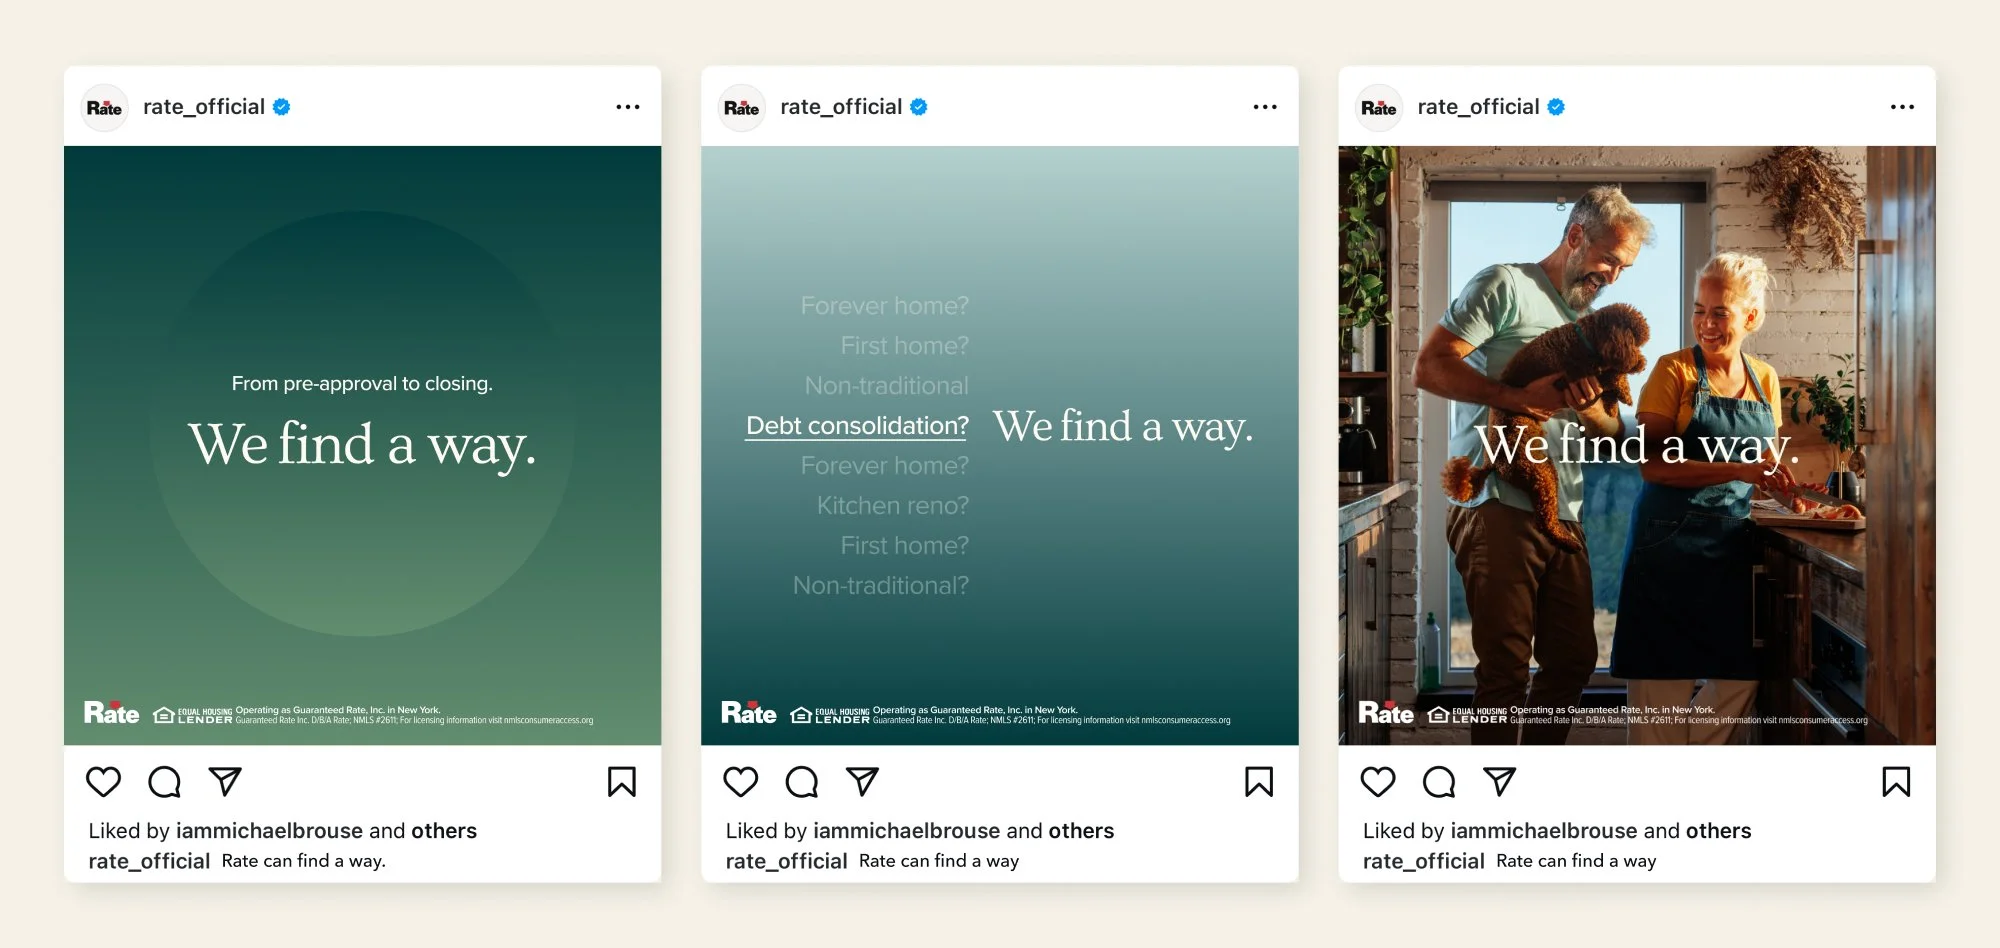The height and width of the screenshot is (948, 2000).
Task: Open comment bubble on third post
Action: (1439, 781)
